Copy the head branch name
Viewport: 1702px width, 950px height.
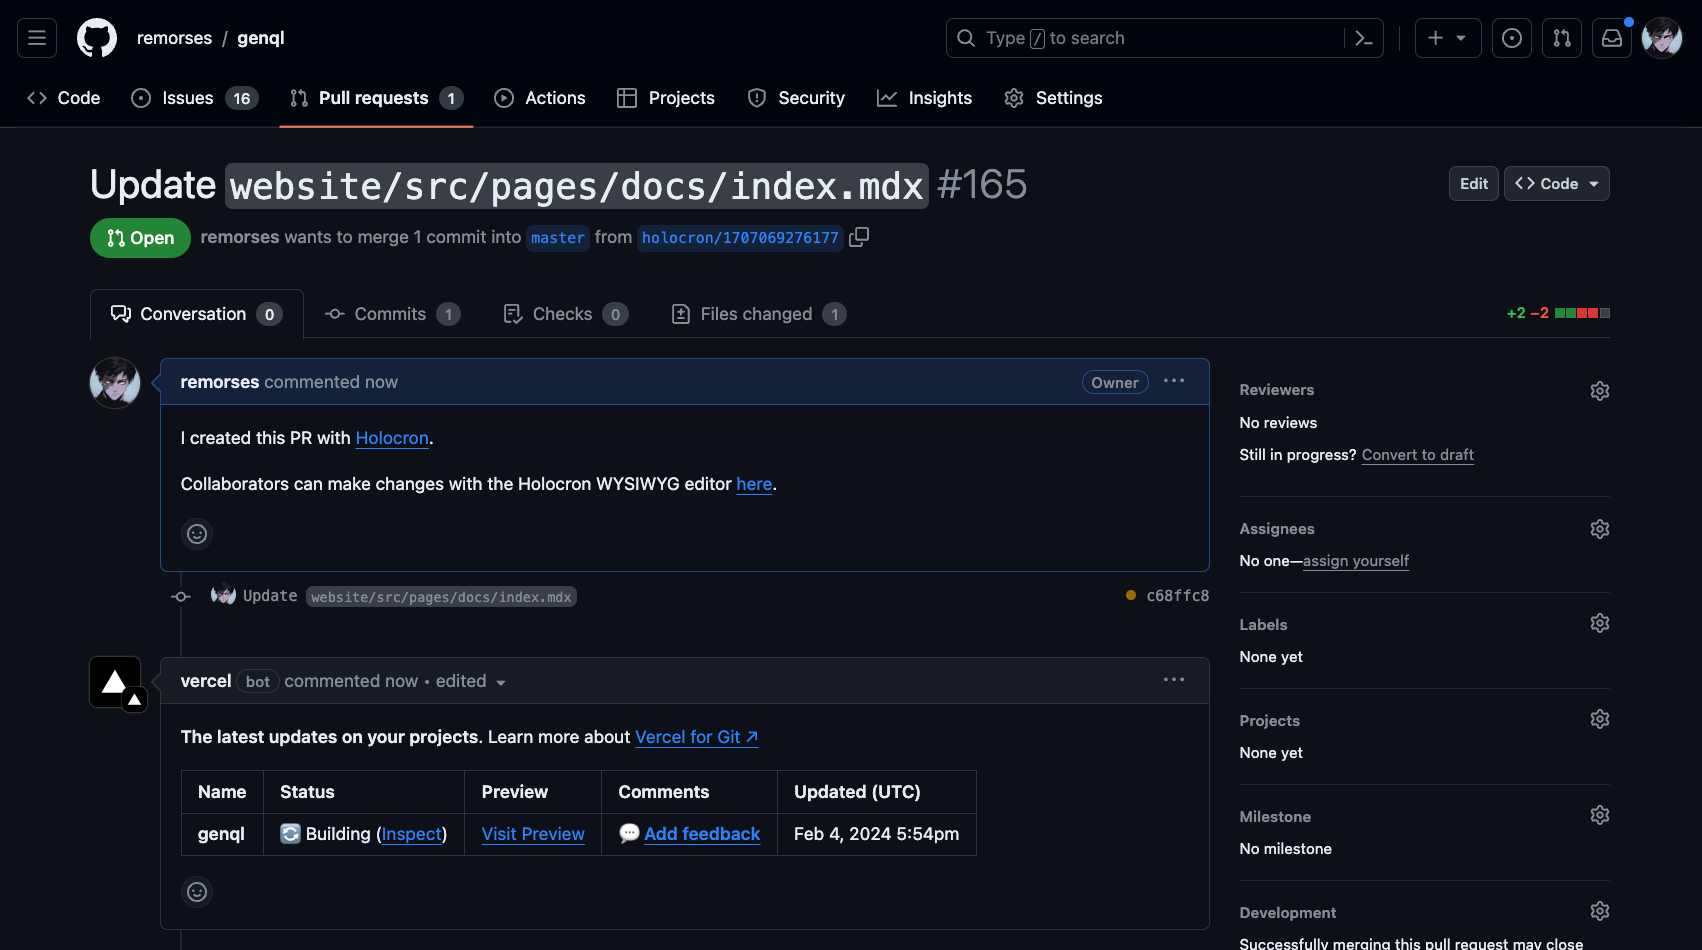pos(859,237)
